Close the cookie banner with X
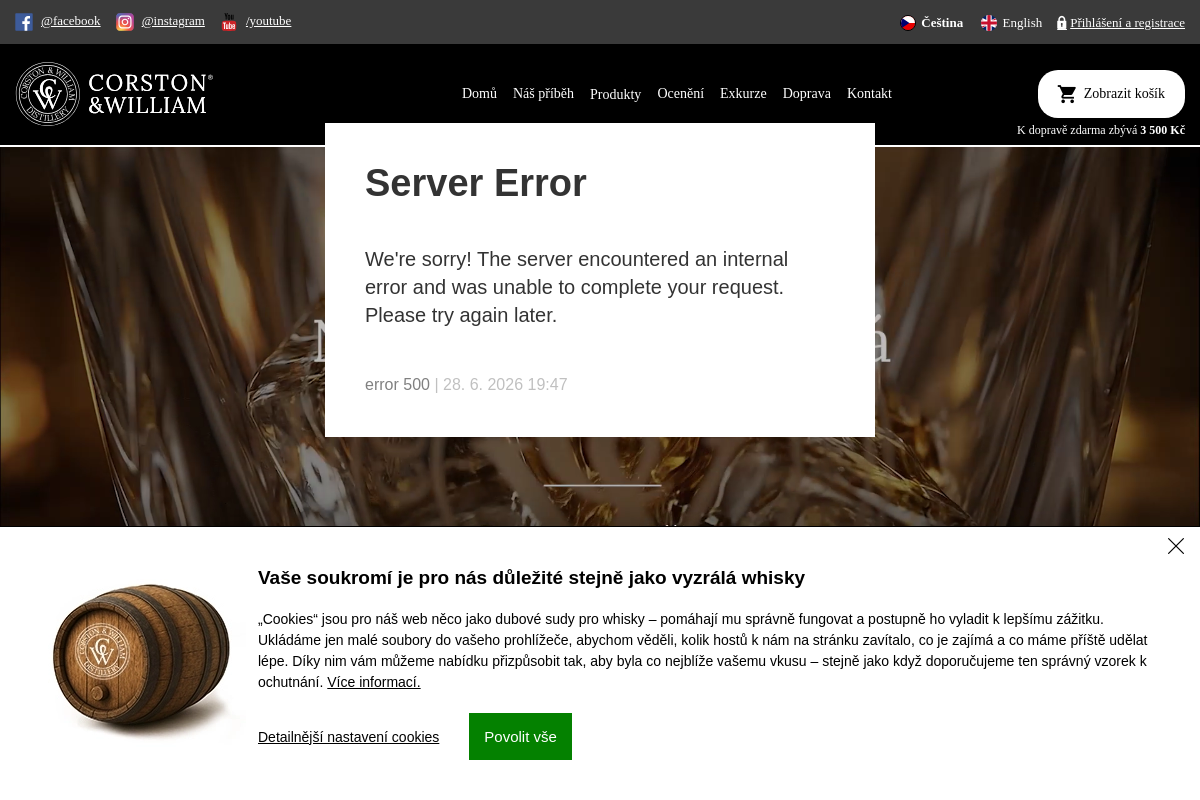Image resolution: width=1200 pixels, height=800 pixels. coord(1176,546)
